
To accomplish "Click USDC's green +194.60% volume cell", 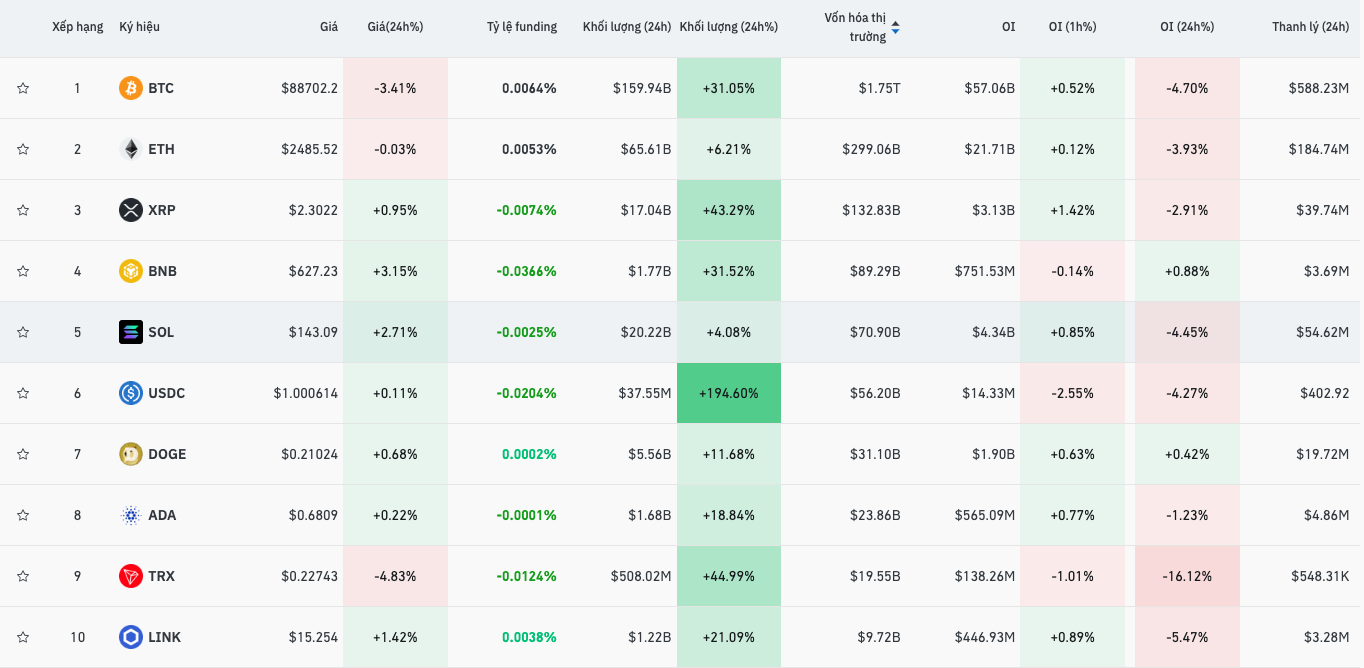I will click(728, 393).
